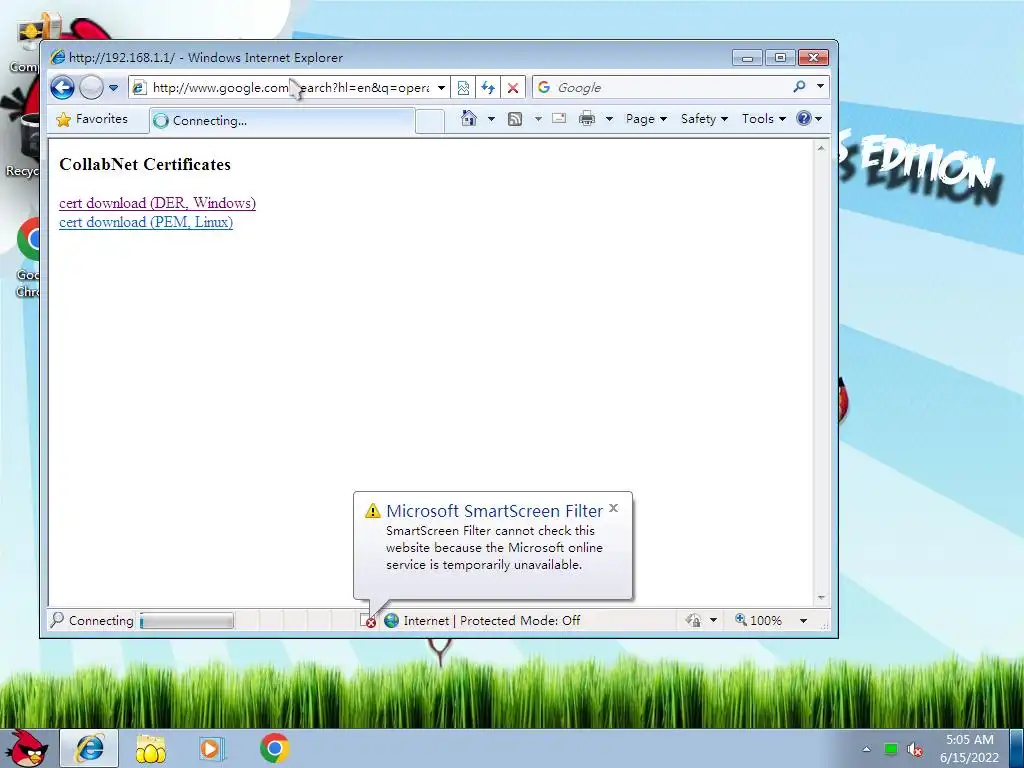This screenshot has width=1024, height=768.
Task: Open the Recycle Bin desktop icon
Action: (x=25, y=145)
